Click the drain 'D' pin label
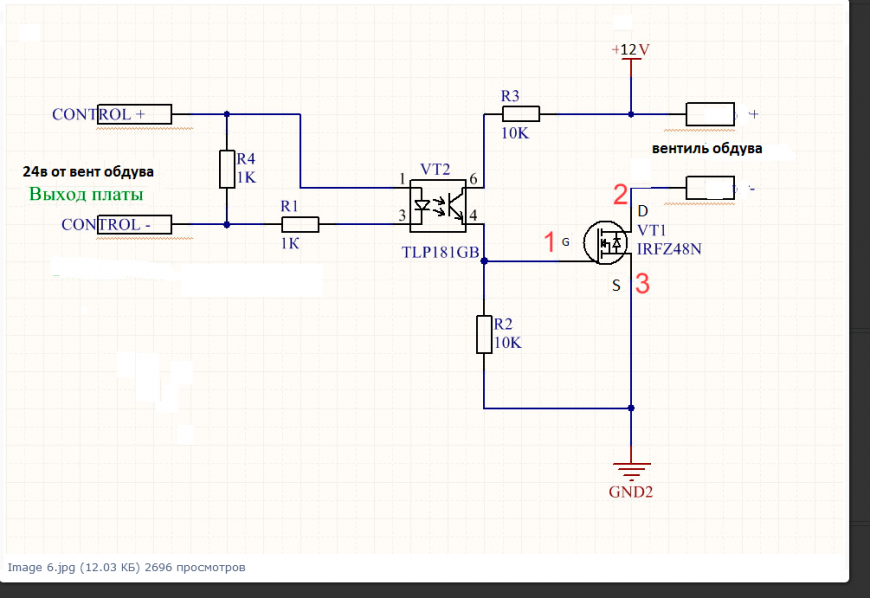This screenshot has width=870, height=598. point(643,211)
